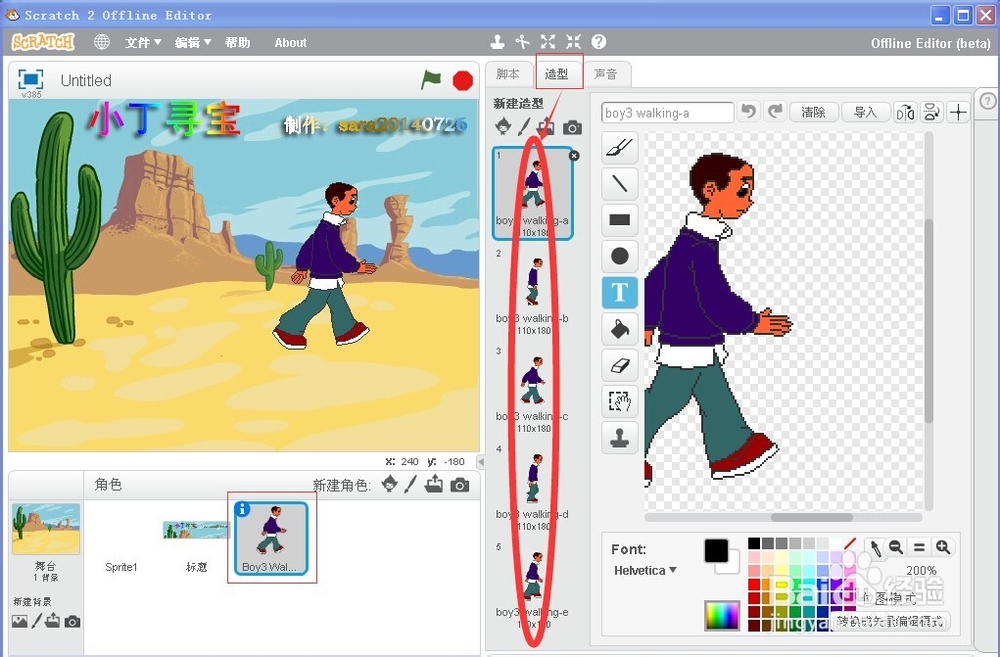Reset paint canvas zoom with equals icon
The image size is (1000, 657).
[x=919, y=547]
